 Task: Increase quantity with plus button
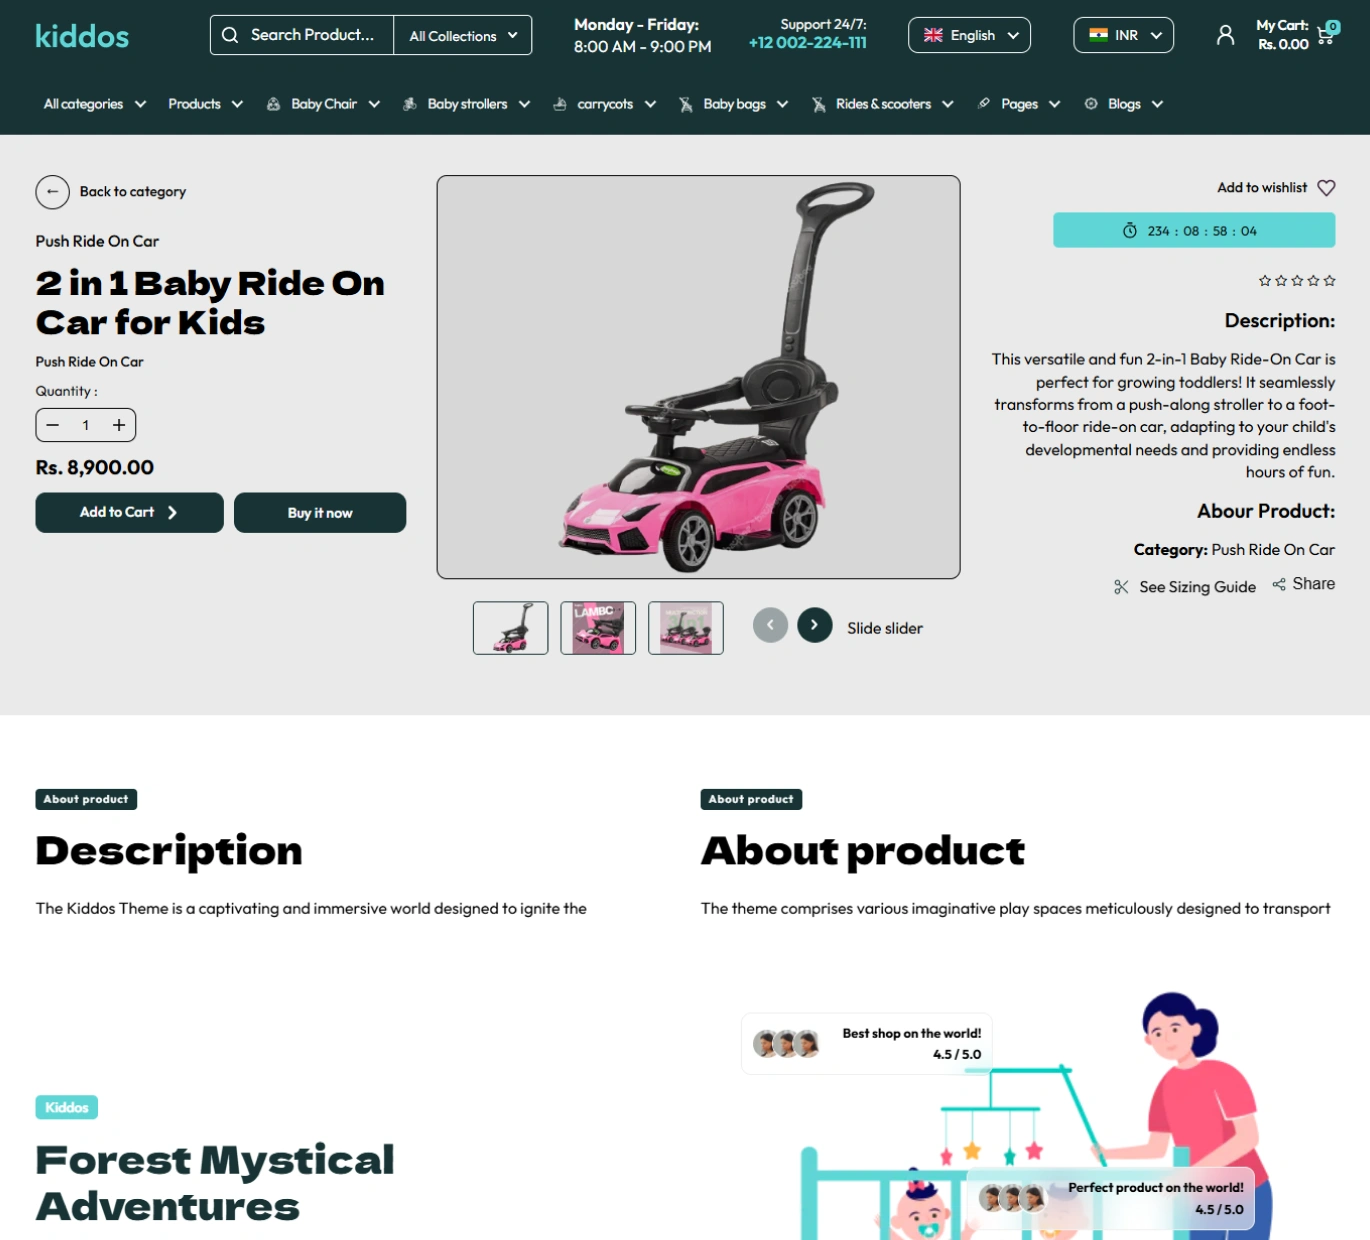point(119,425)
